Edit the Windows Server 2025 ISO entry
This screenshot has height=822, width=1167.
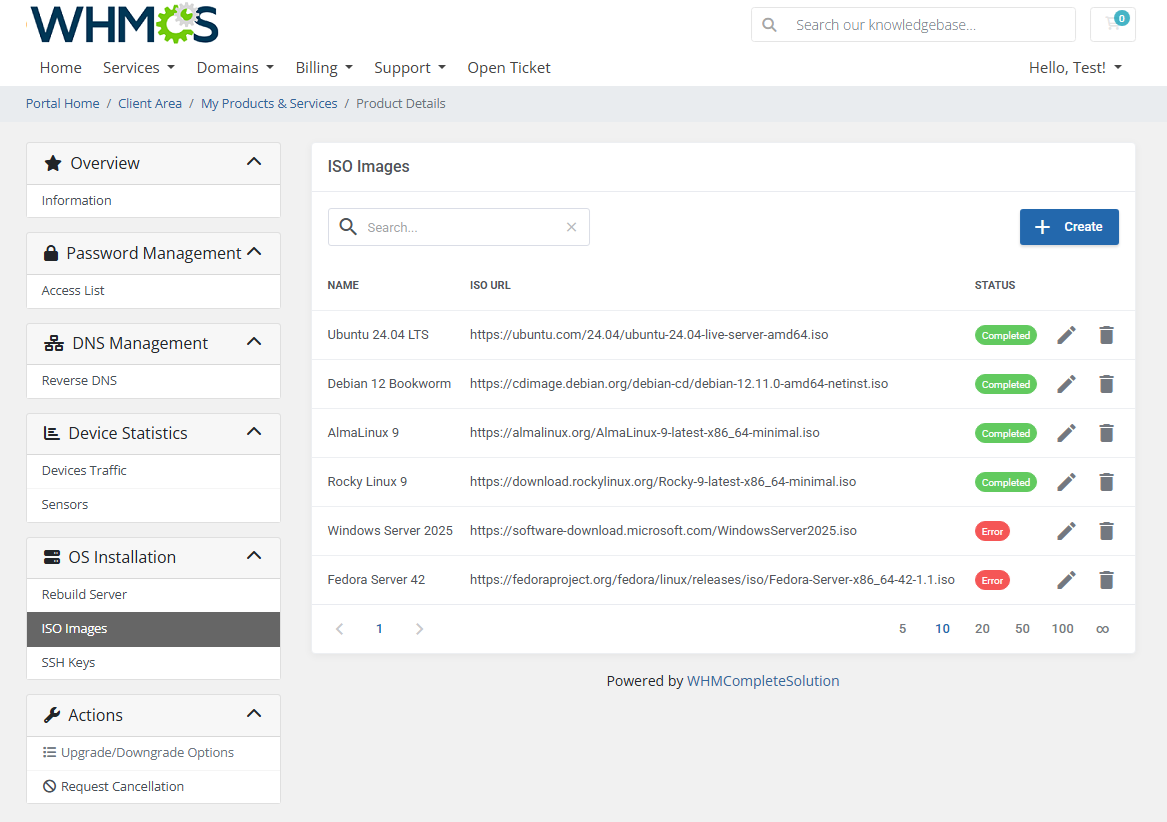pos(1067,531)
